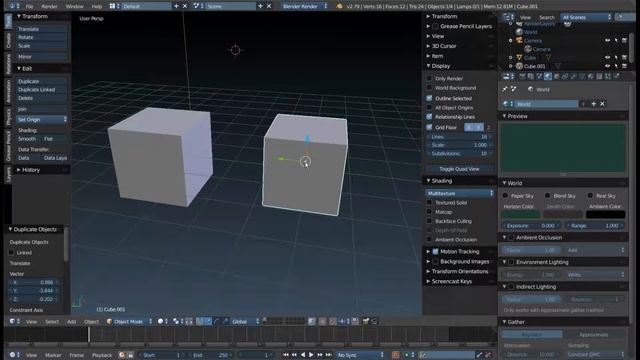Enable the Textured Solid checkbox
This screenshot has height=360, width=640.
coord(429,202)
